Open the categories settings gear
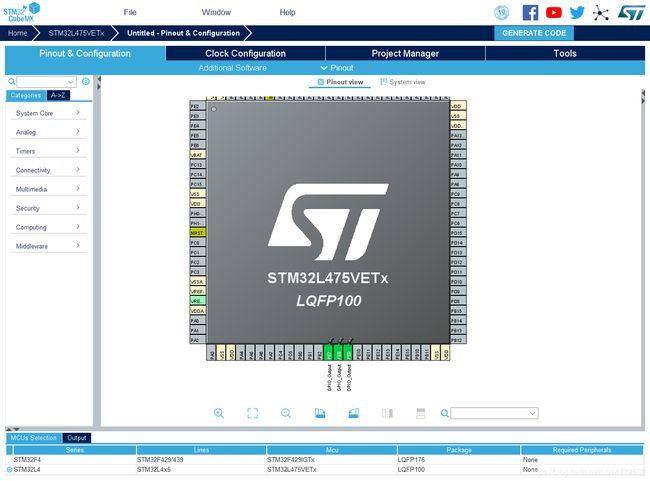 click(x=86, y=81)
